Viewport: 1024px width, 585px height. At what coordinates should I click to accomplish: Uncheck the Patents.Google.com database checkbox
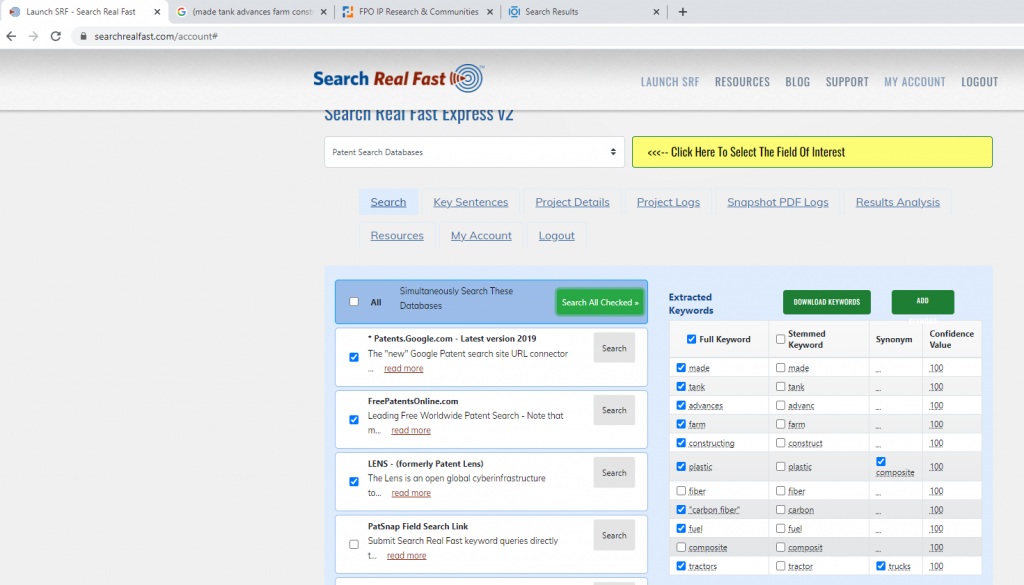[354, 357]
